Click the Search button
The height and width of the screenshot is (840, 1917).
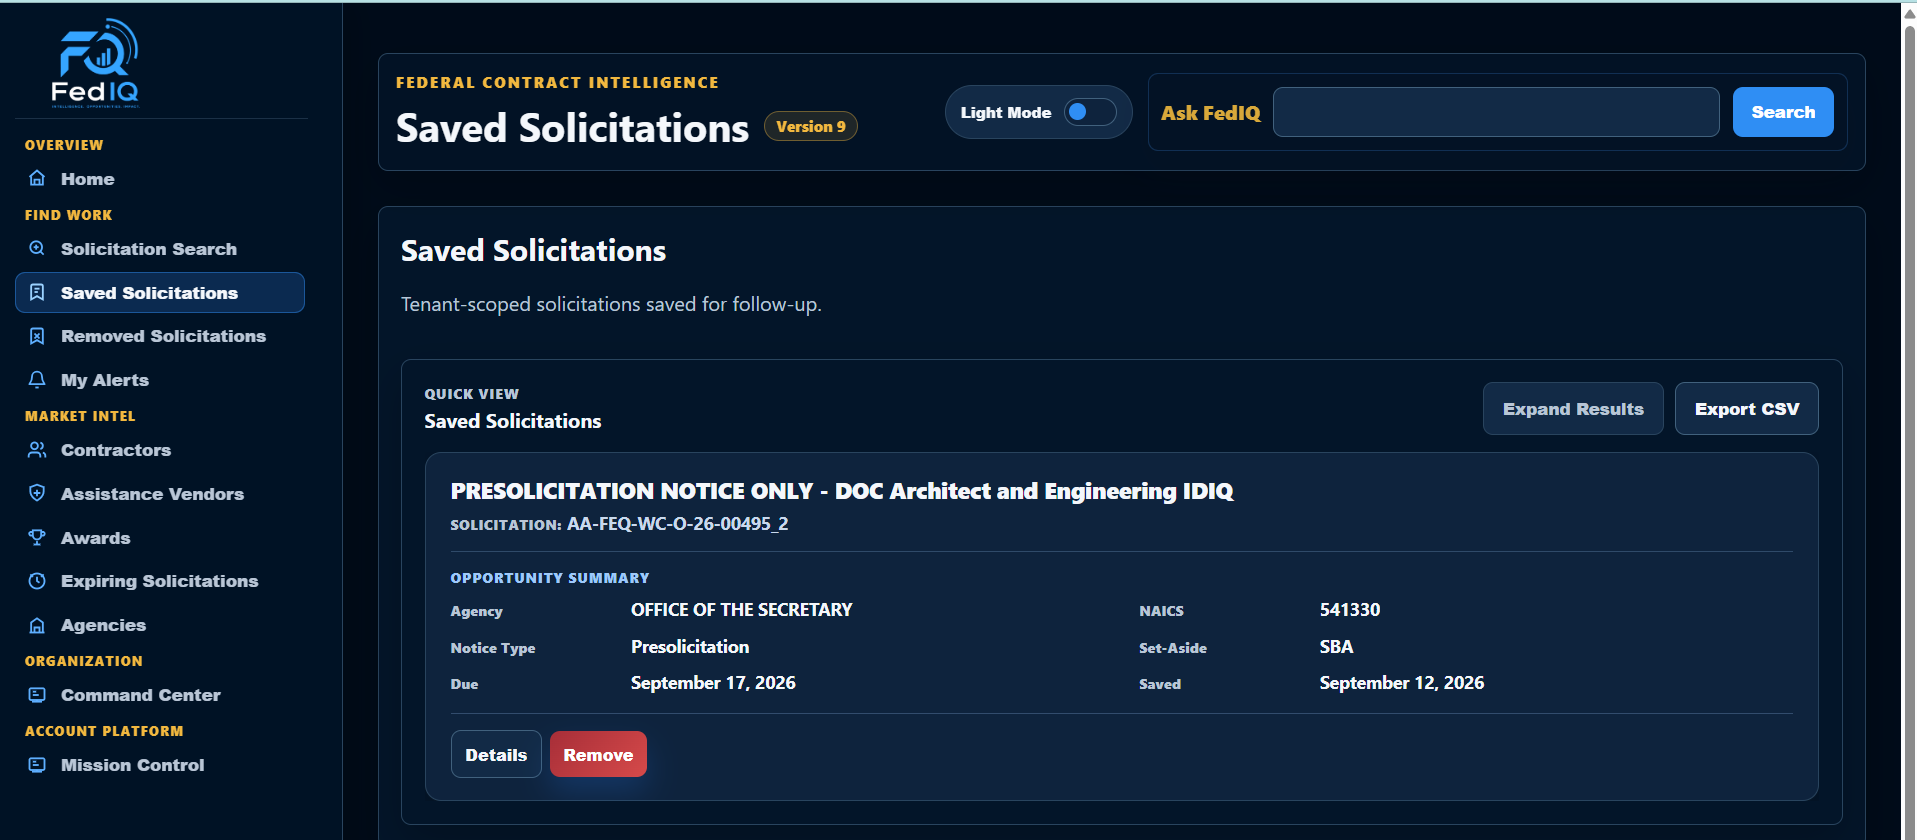tap(1783, 112)
